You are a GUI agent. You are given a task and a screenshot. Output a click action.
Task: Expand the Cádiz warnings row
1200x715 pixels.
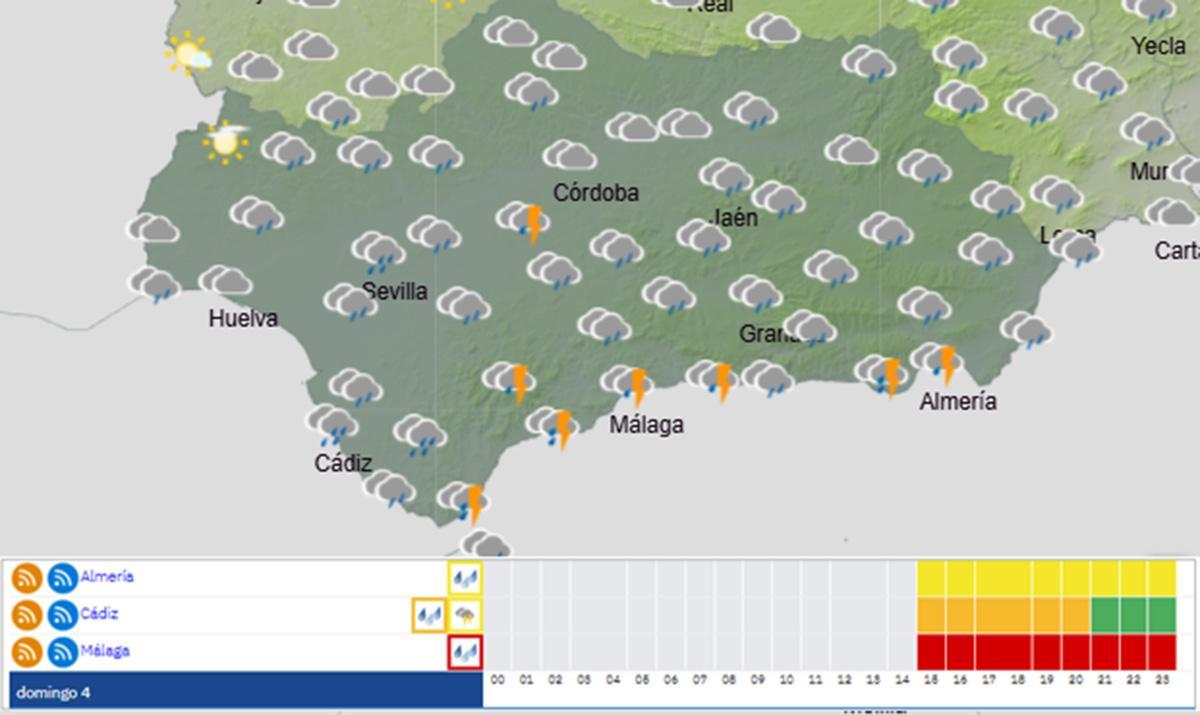pos(102,614)
